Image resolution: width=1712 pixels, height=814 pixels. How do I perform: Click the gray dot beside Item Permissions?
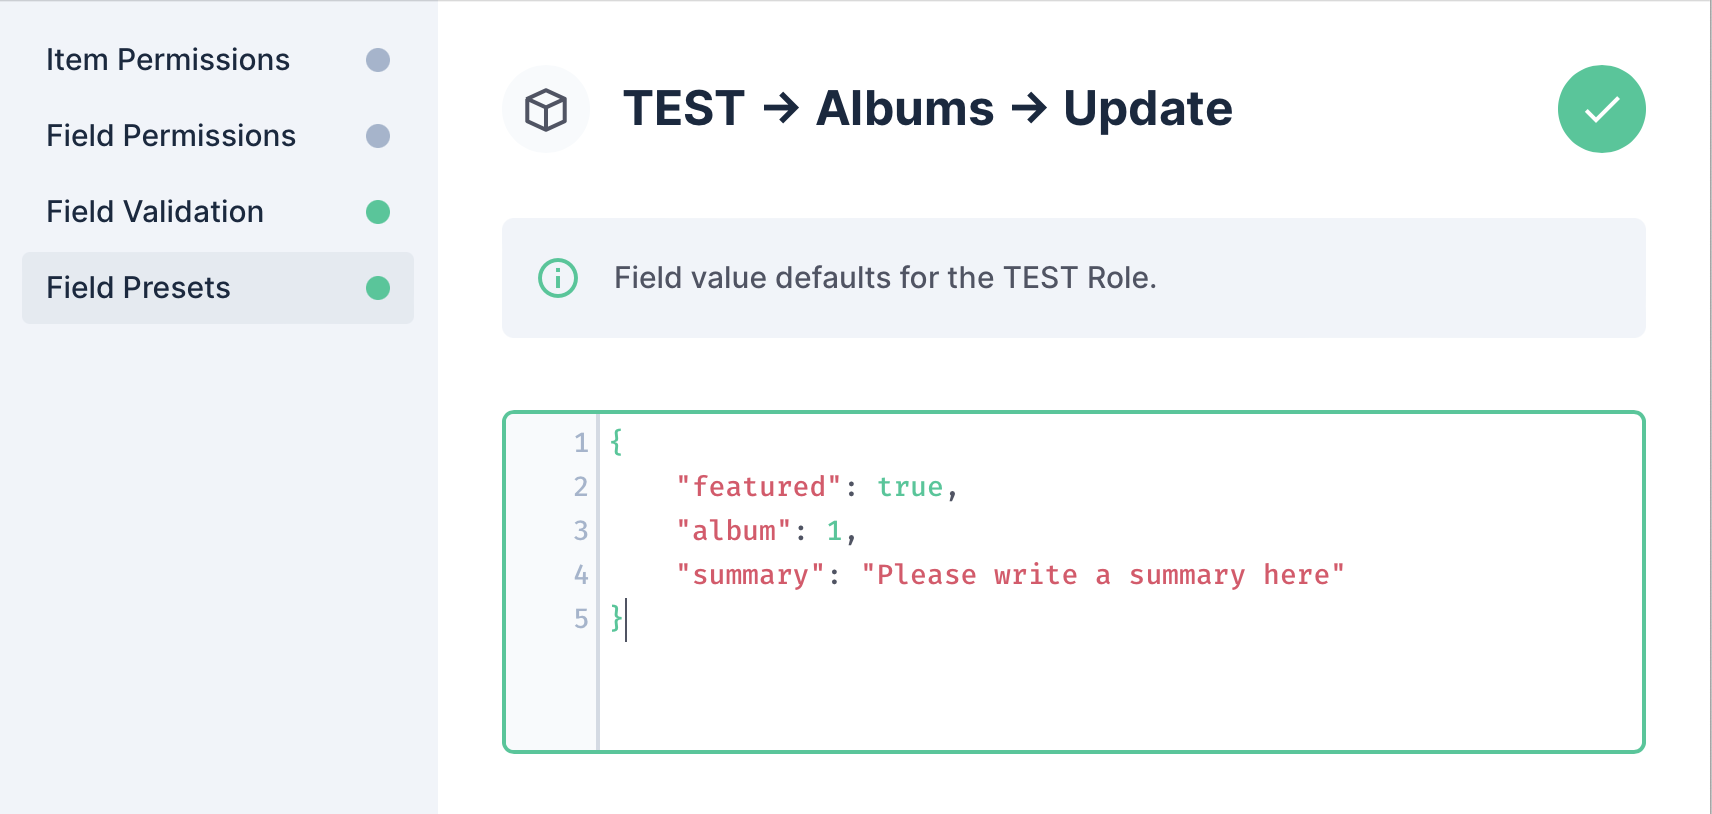(378, 60)
